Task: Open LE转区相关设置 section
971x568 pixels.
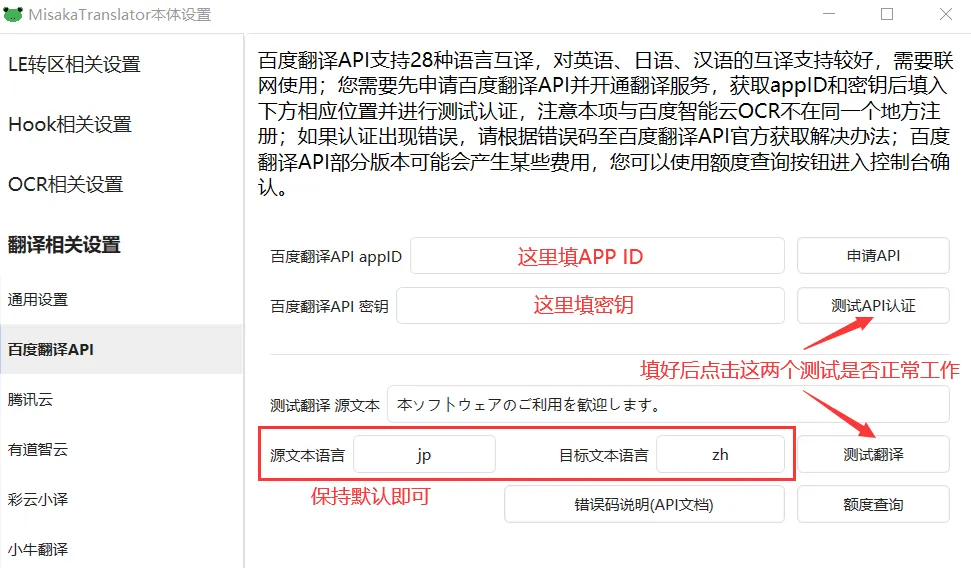Action: coord(74,65)
